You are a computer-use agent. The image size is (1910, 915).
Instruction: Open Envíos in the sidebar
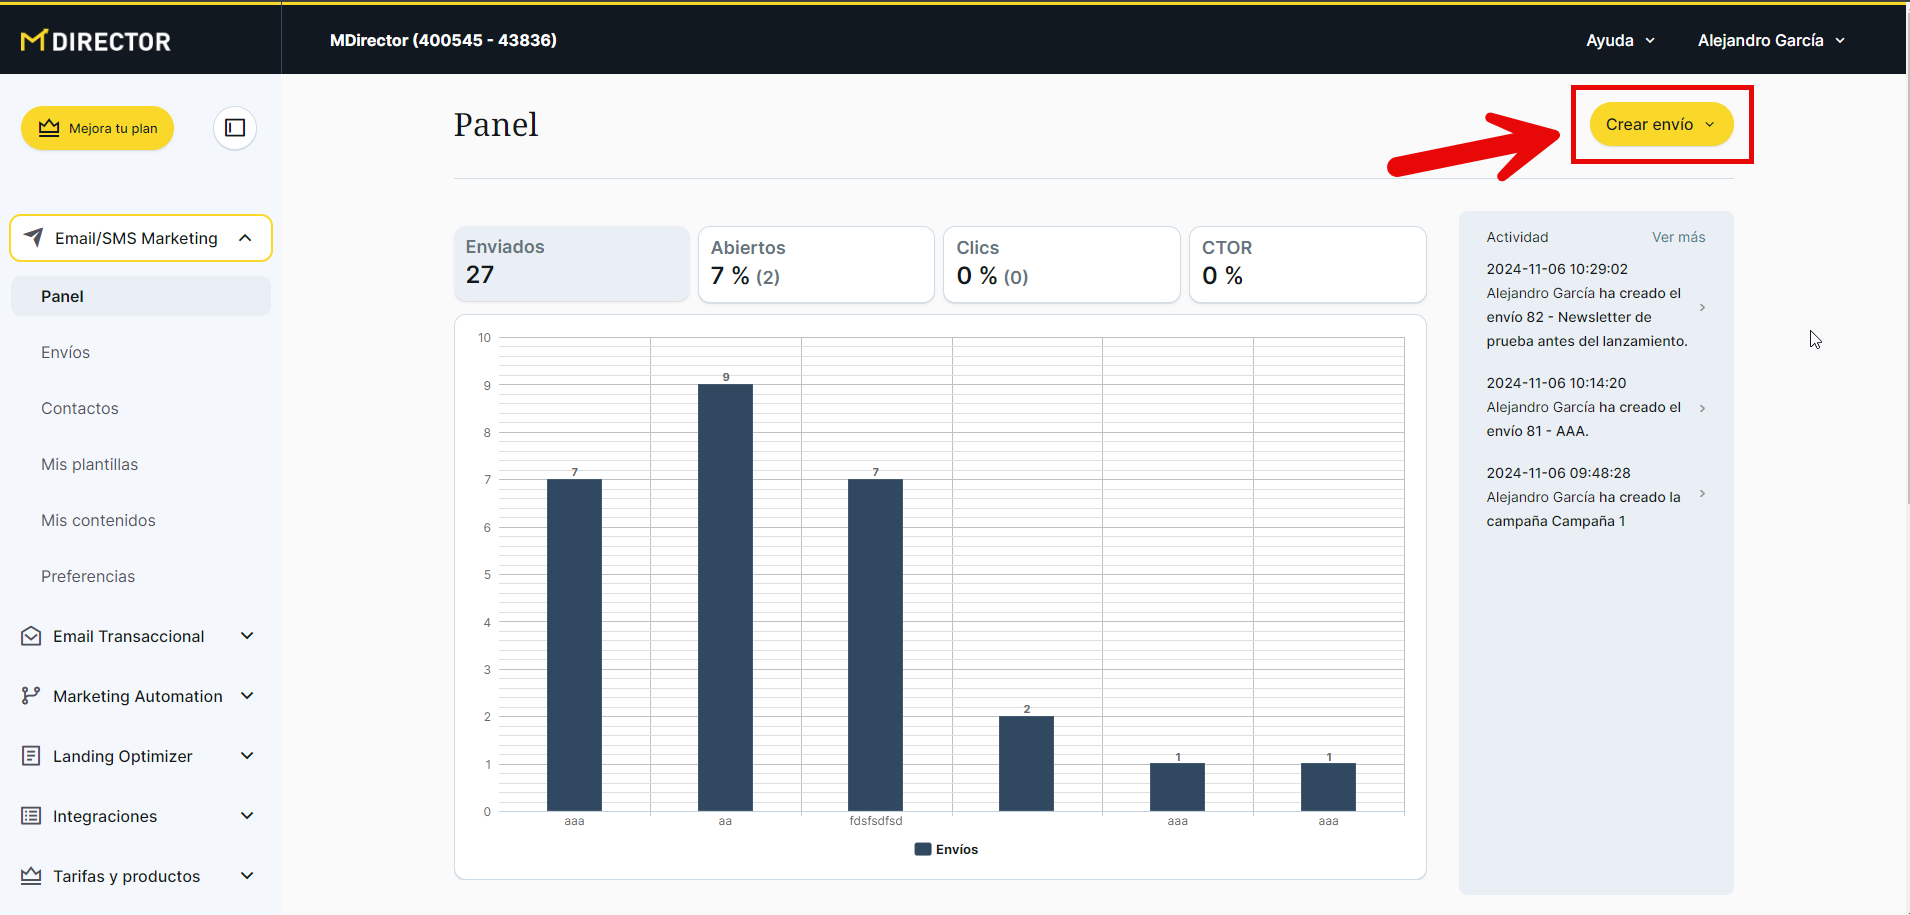(x=66, y=352)
